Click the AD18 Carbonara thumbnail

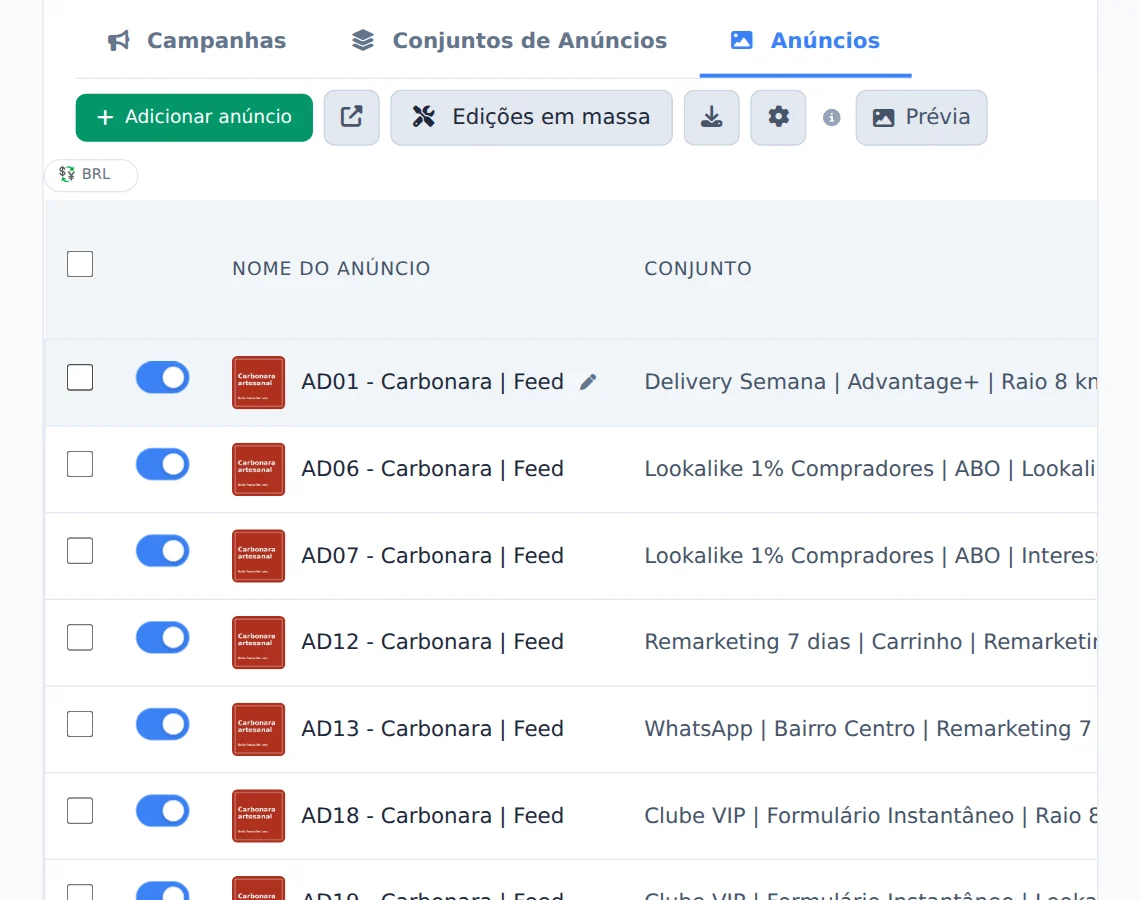[258, 816]
